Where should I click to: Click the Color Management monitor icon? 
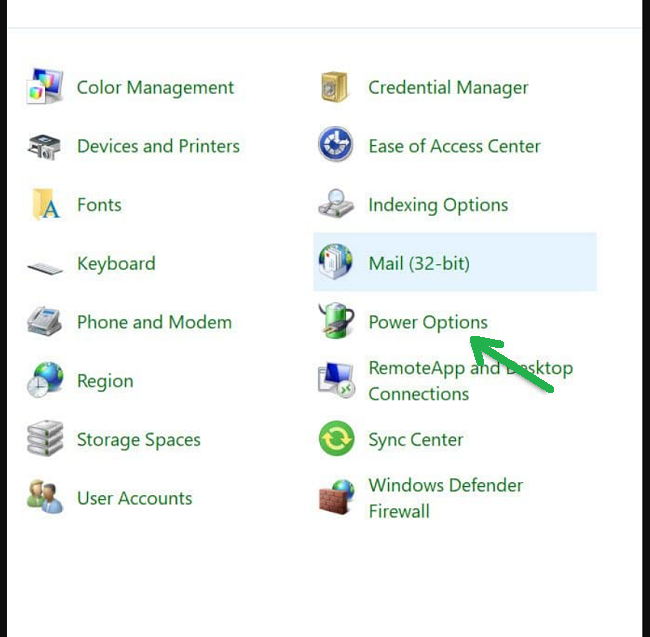click(x=45, y=88)
